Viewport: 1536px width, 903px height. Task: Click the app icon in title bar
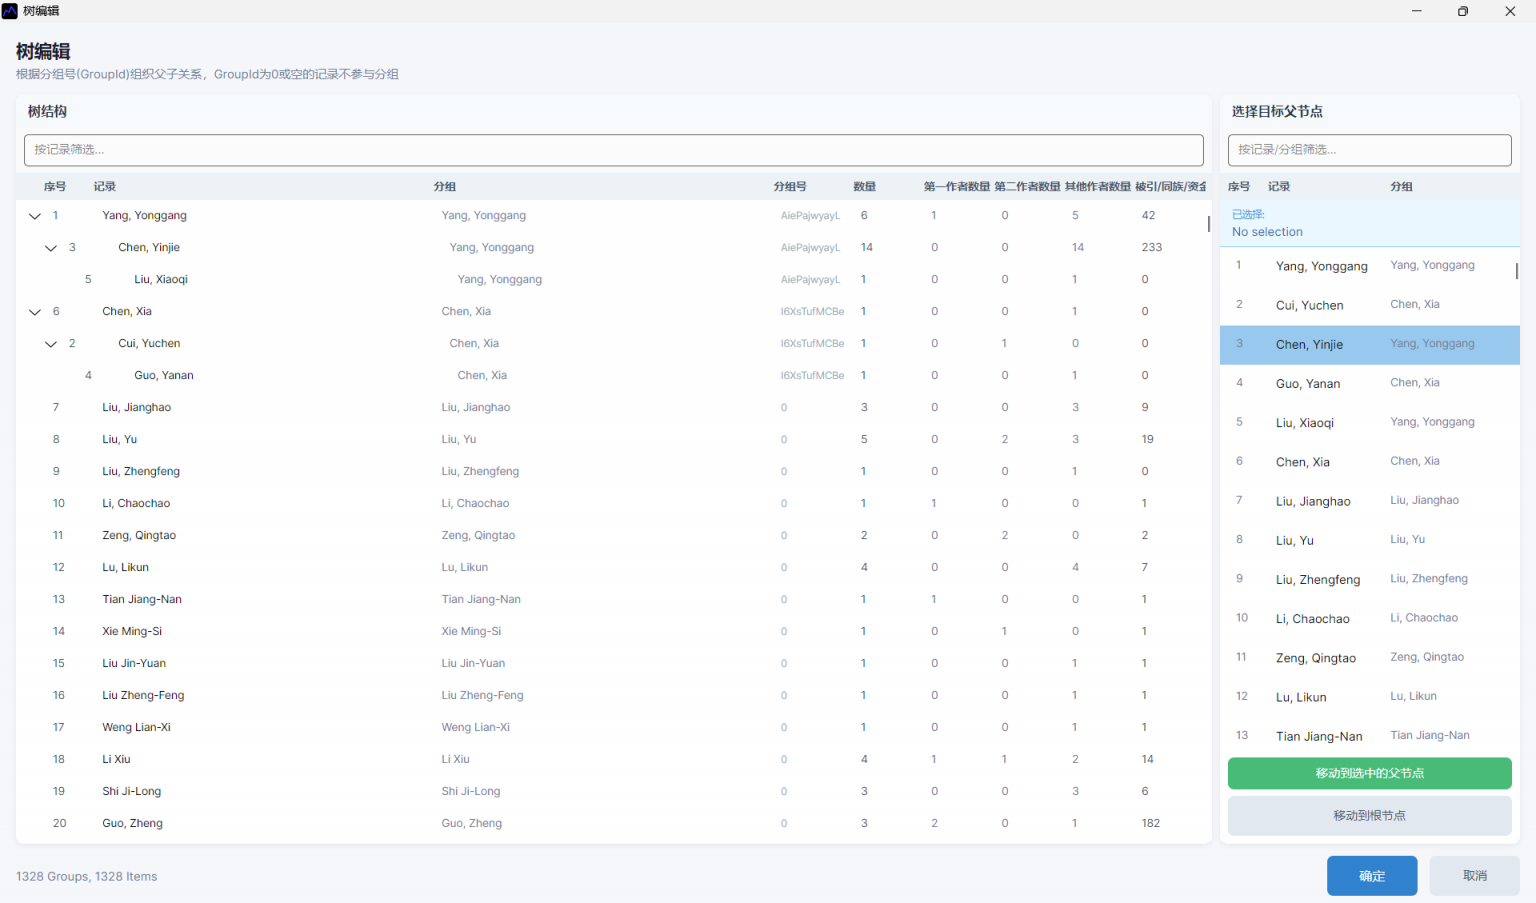10,11
